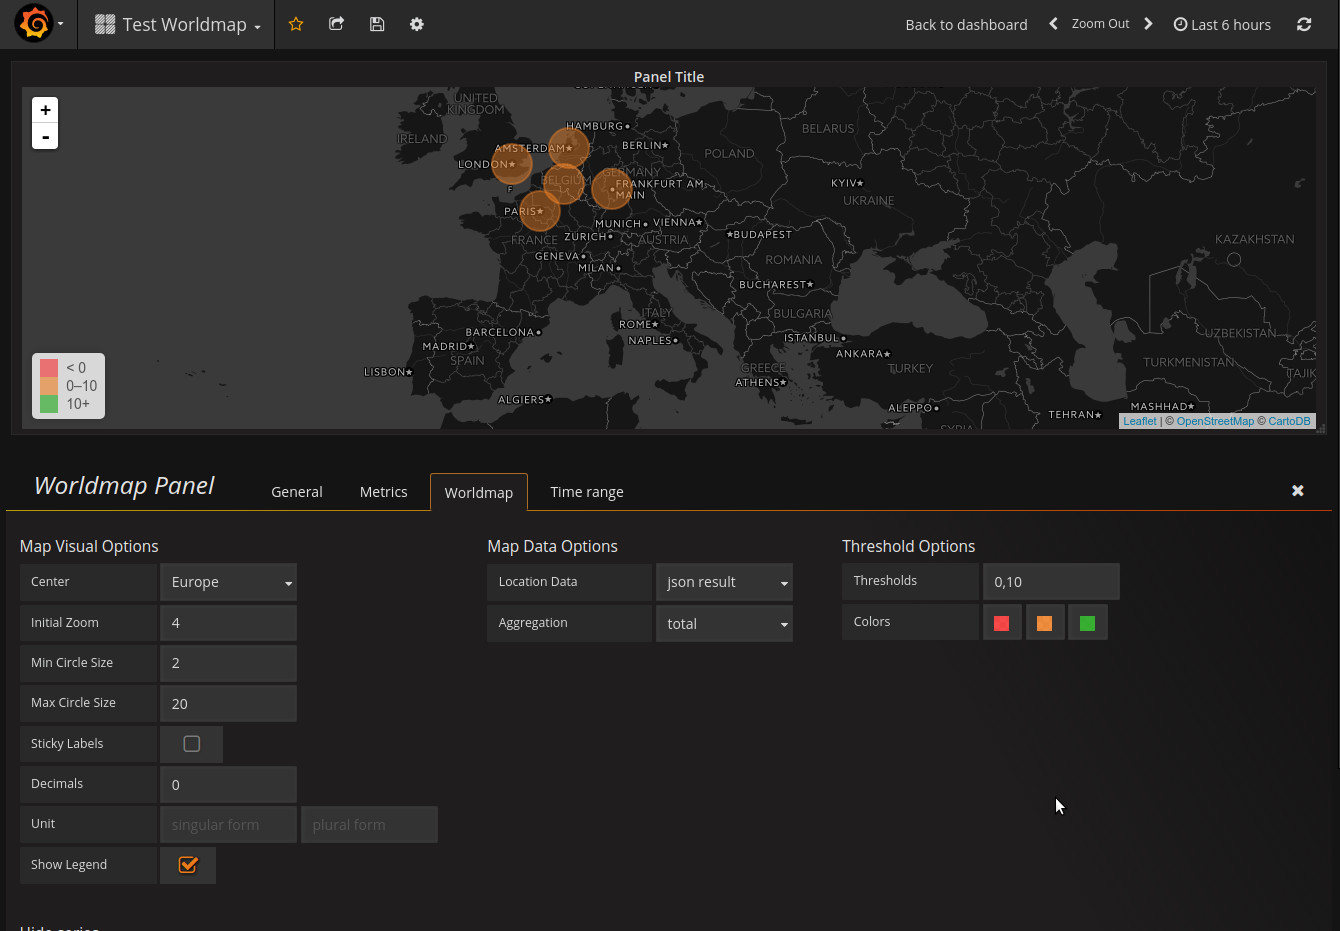Close the panel editor with the X icon
The height and width of the screenshot is (931, 1340).
(1298, 490)
